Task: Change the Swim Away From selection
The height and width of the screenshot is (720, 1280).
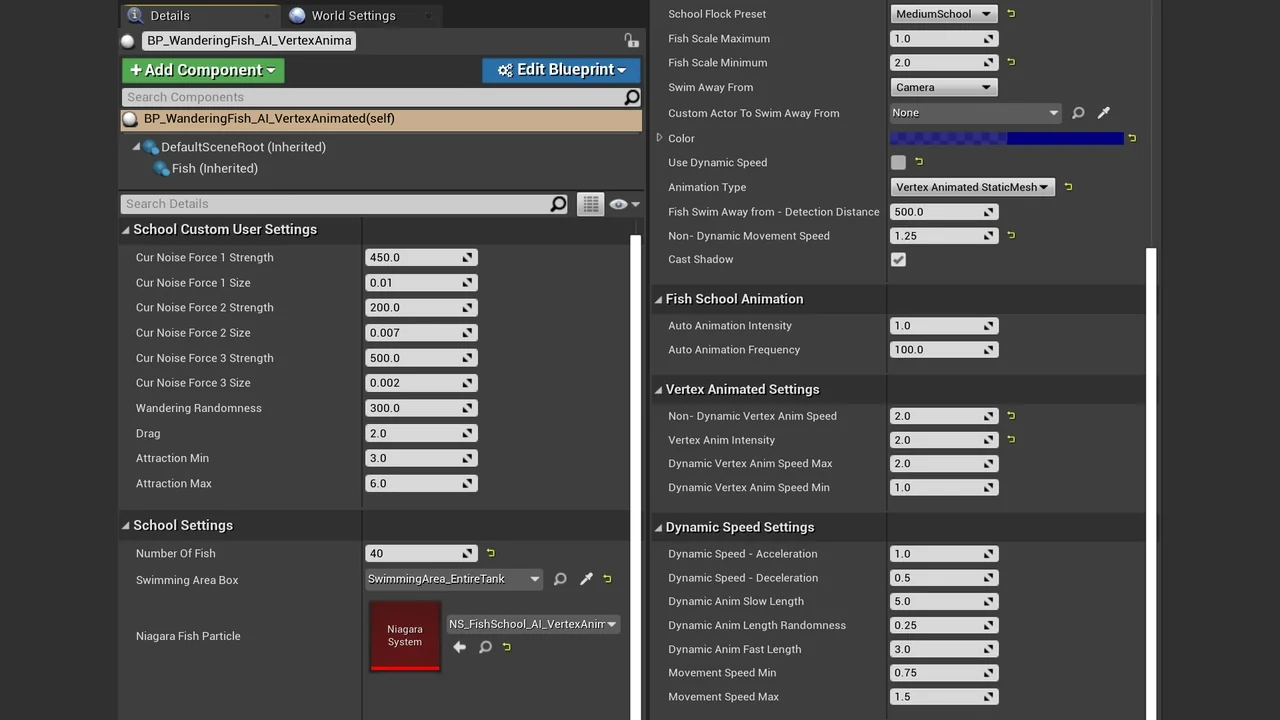Action: tap(942, 87)
